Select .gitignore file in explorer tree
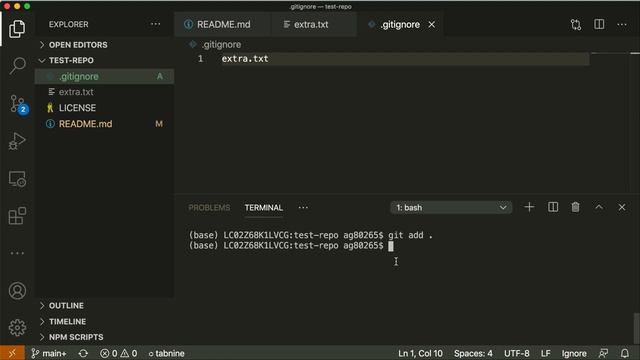Image resolution: width=640 pixels, height=360 pixels. pos(104,76)
